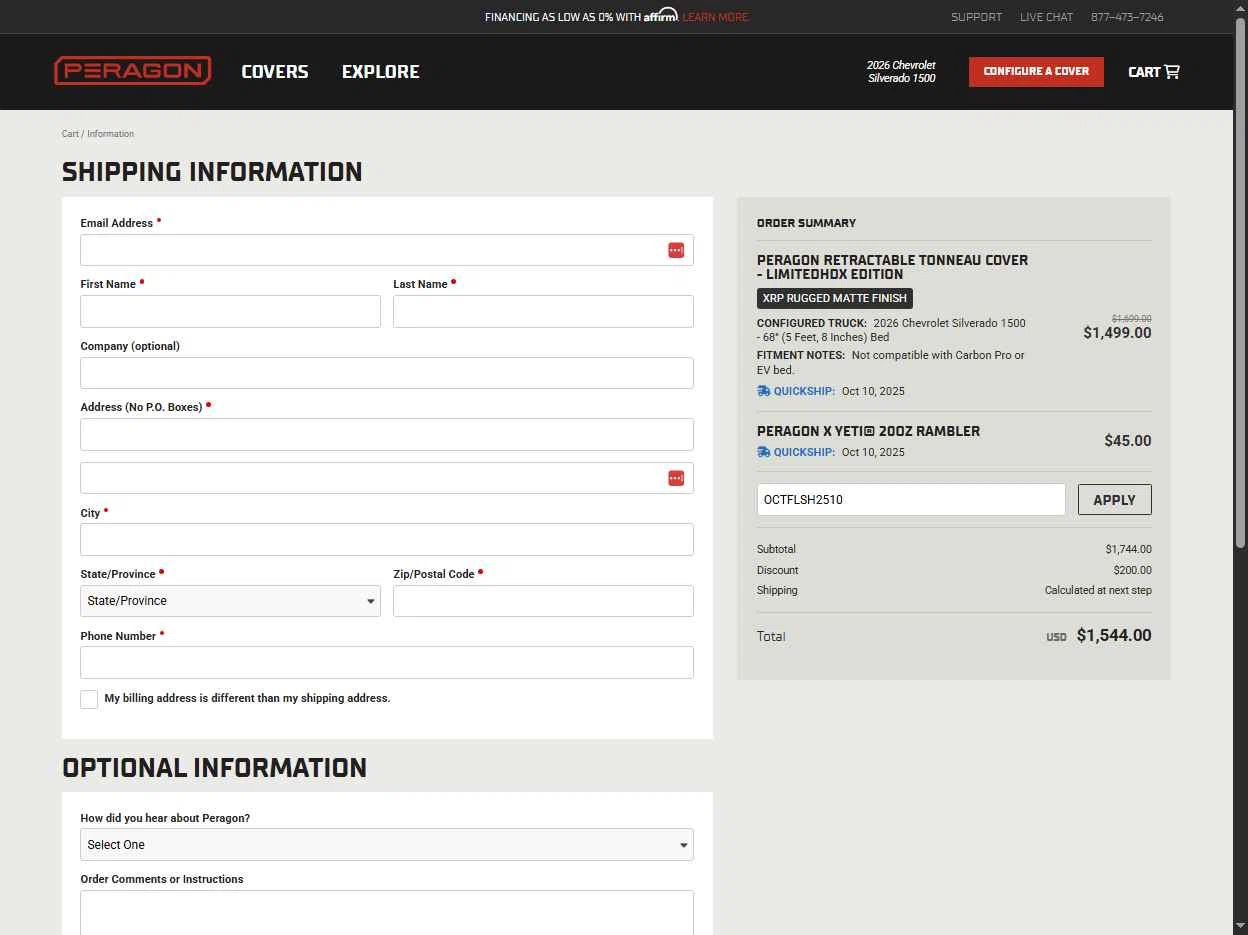
Task: Click Peragon Retractable Tonneau Cover title
Action: [892, 267]
